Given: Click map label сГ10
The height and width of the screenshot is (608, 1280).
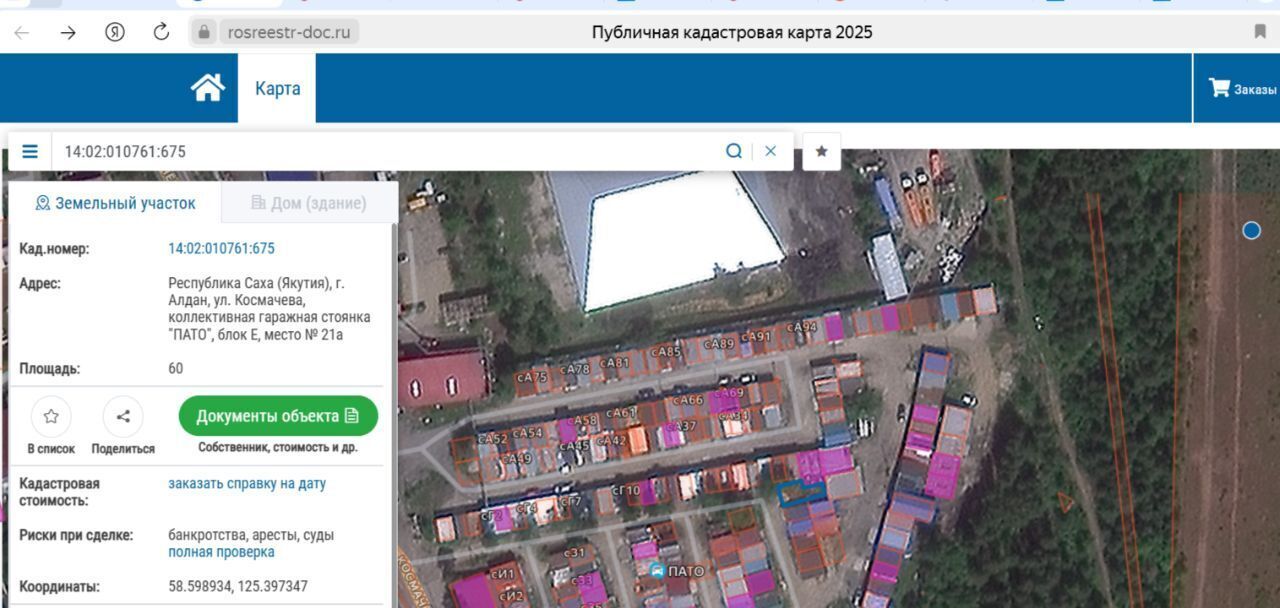Looking at the screenshot, I should pyautogui.click(x=626, y=490).
